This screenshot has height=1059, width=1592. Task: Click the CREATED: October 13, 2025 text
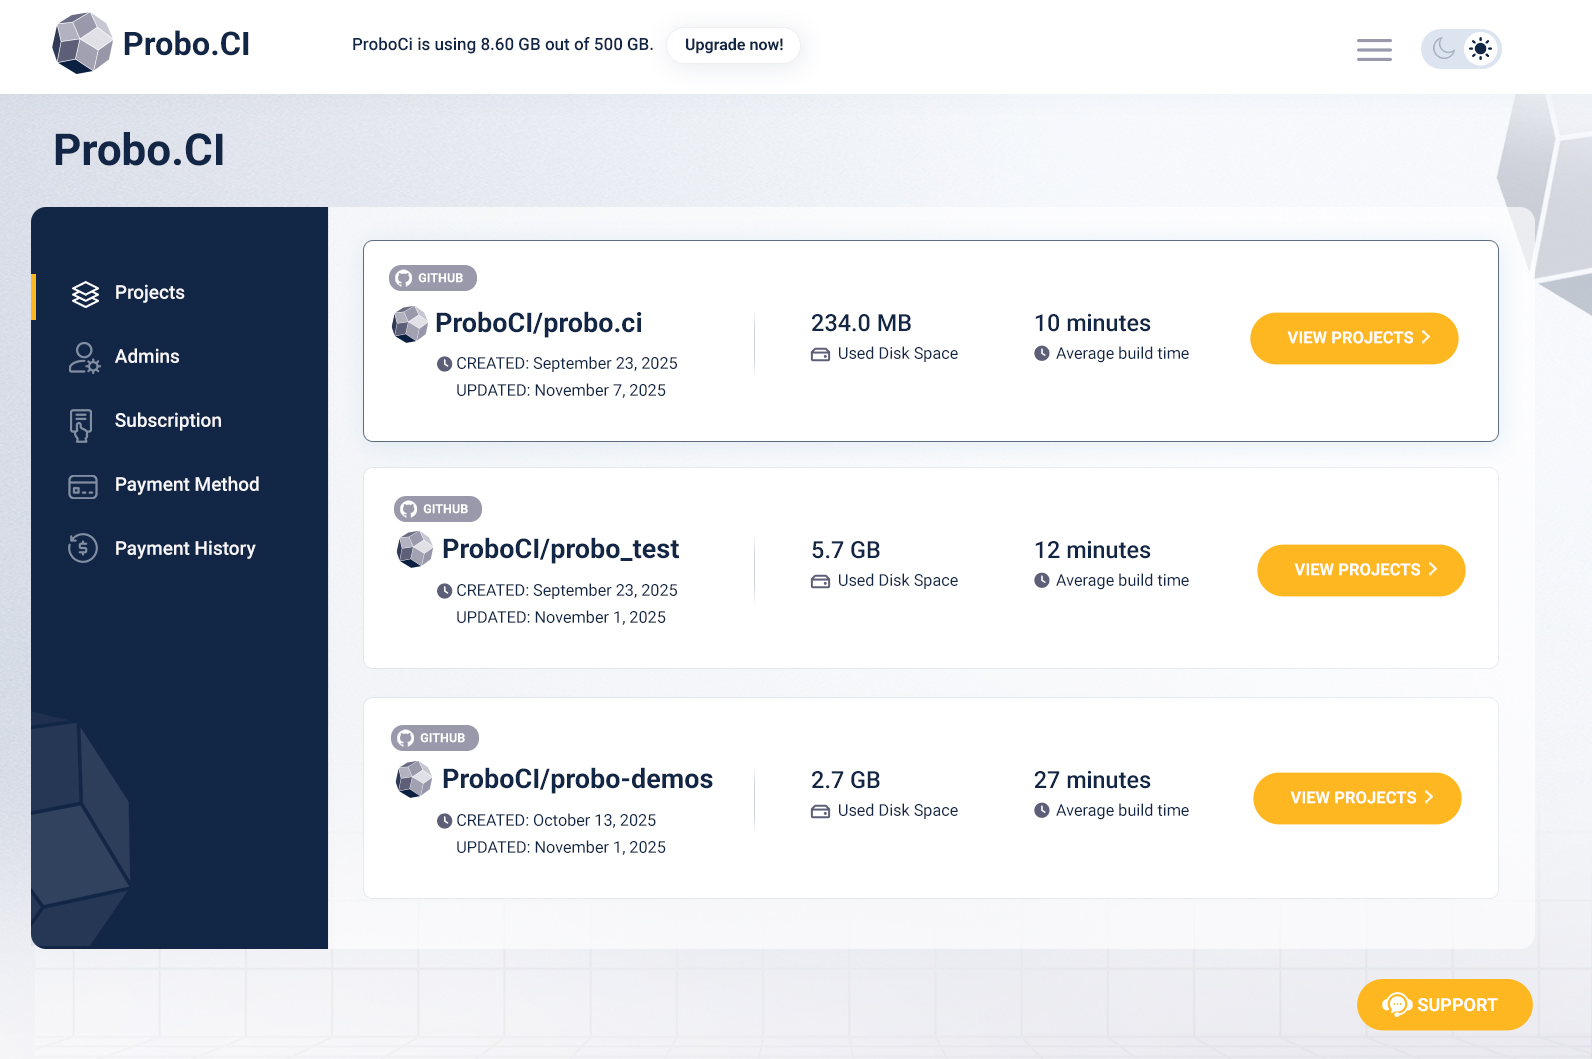[x=556, y=821]
